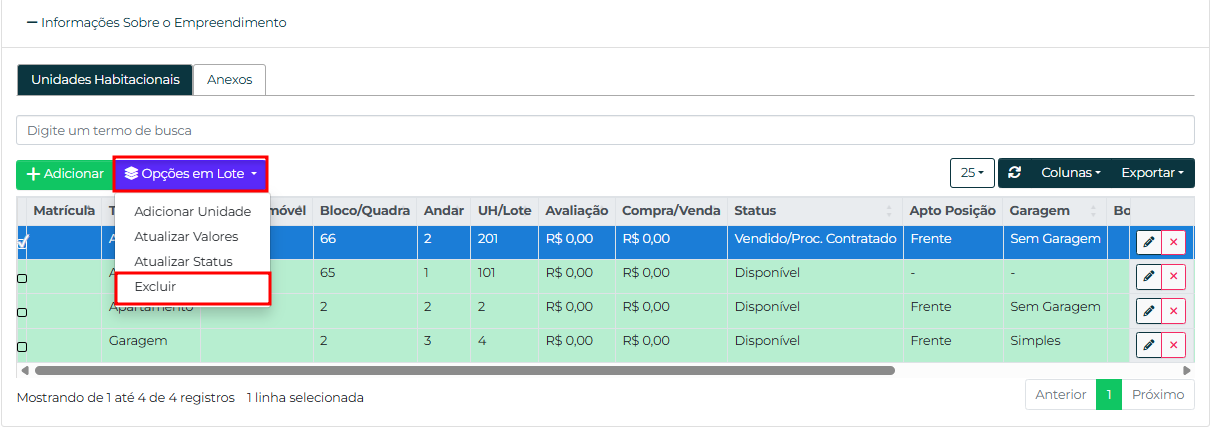The image size is (1210, 430).
Task: Click the green Adicionar button
Action: pyautogui.click(x=65, y=174)
